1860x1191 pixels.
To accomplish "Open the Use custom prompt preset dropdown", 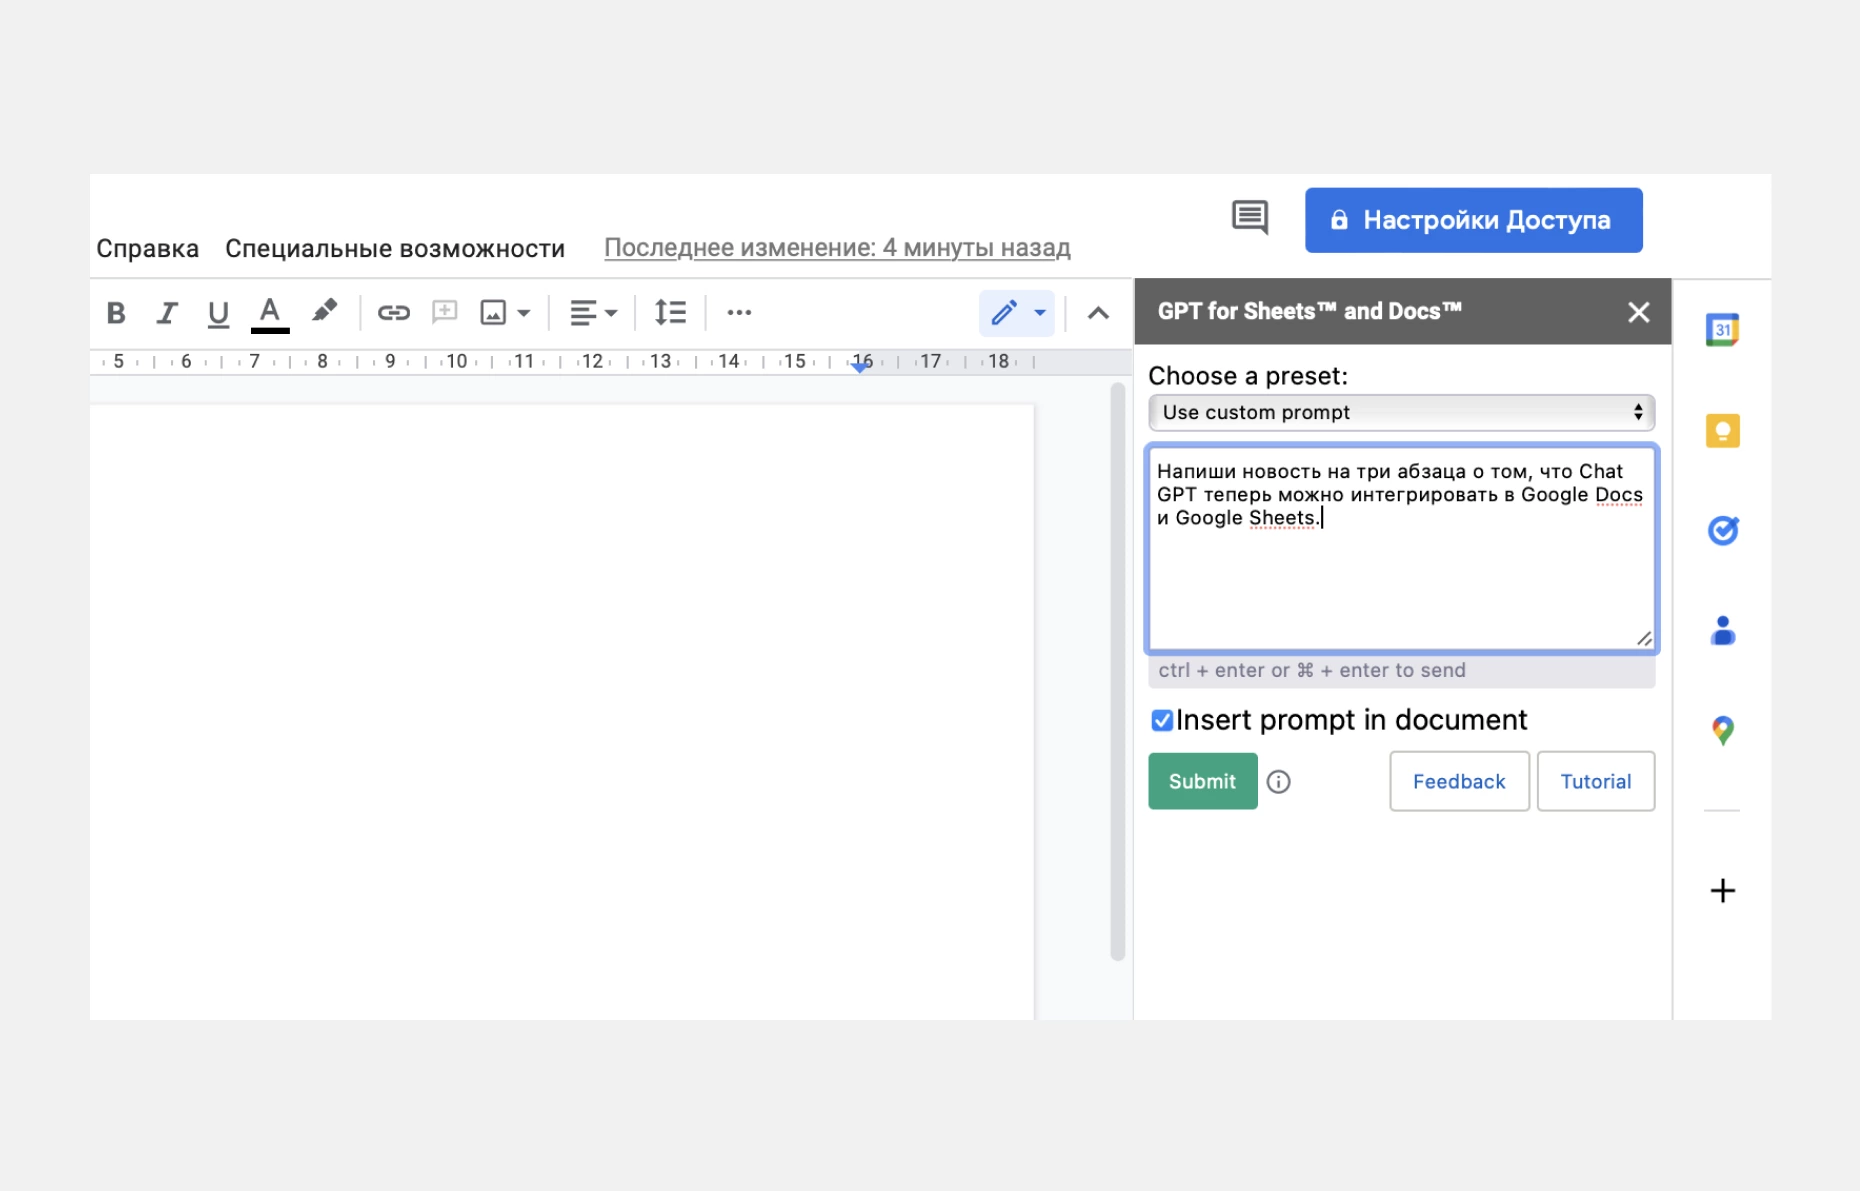I will tap(1401, 412).
